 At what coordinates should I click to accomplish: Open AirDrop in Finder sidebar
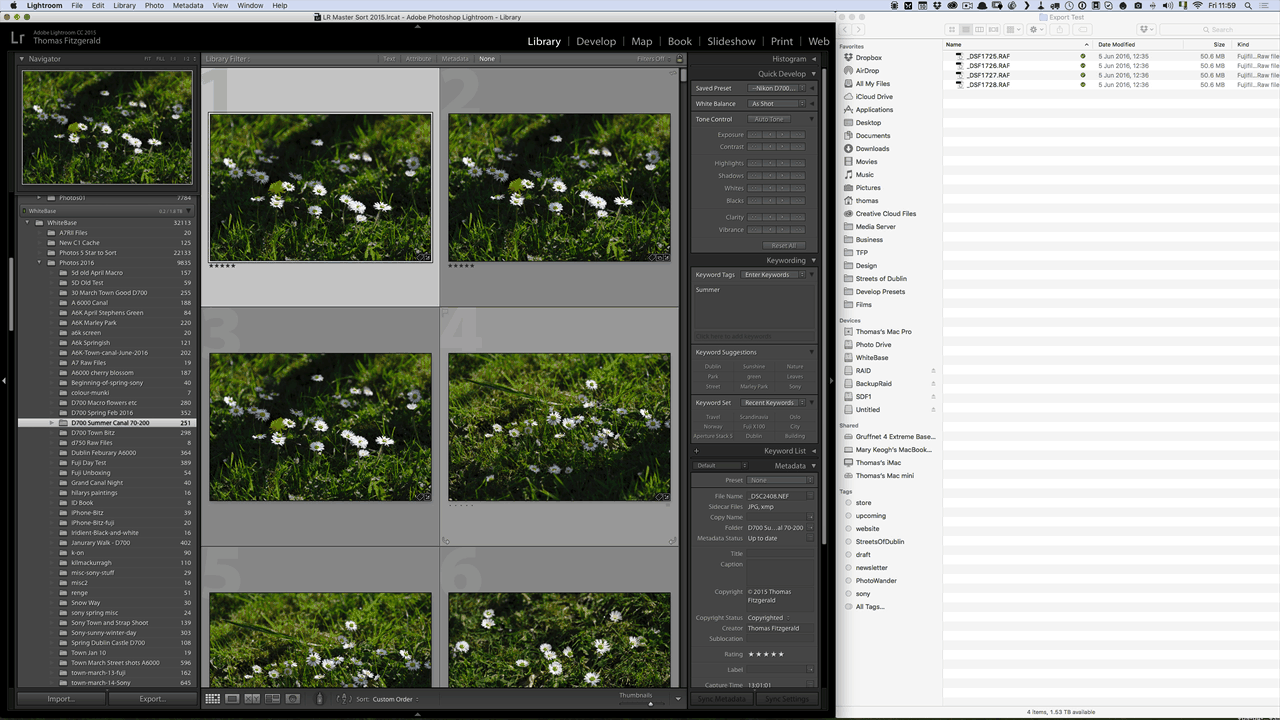tap(866, 71)
